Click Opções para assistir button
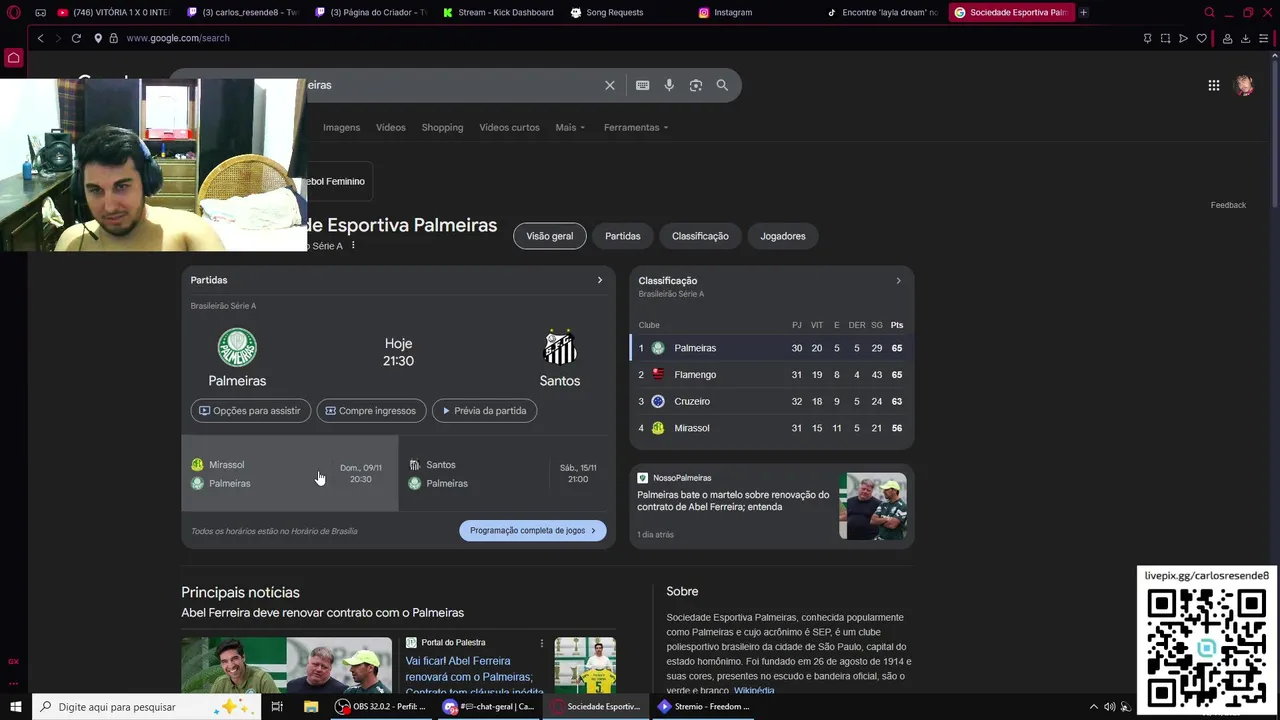The image size is (1280, 720). coord(250,411)
